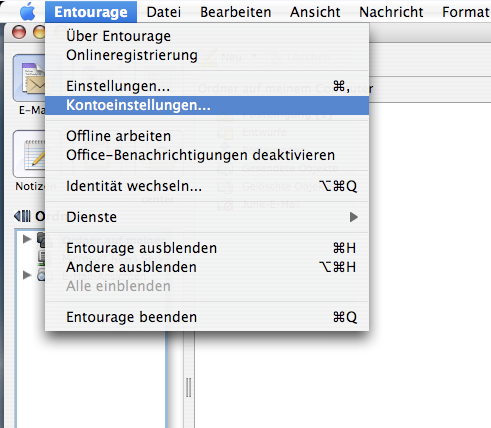This screenshot has width=491, height=428.
Task: Quit via Entourage beenden
Action: pos(207,317)
